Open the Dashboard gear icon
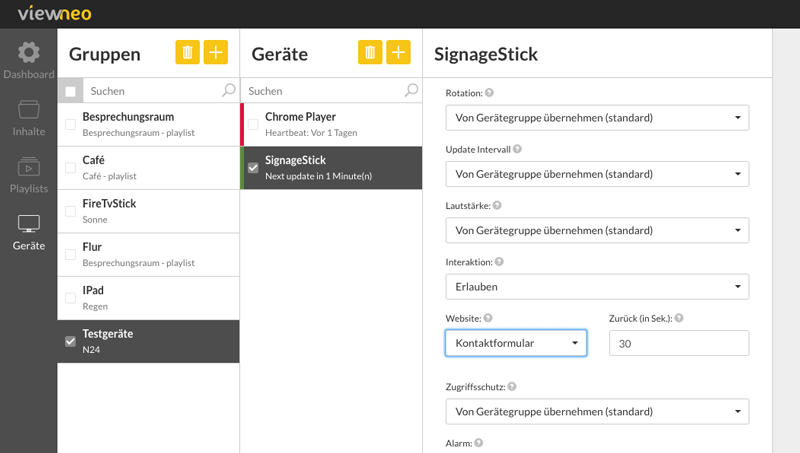The image size is (800, 453). pyautogui.click(x=29, y=53)
